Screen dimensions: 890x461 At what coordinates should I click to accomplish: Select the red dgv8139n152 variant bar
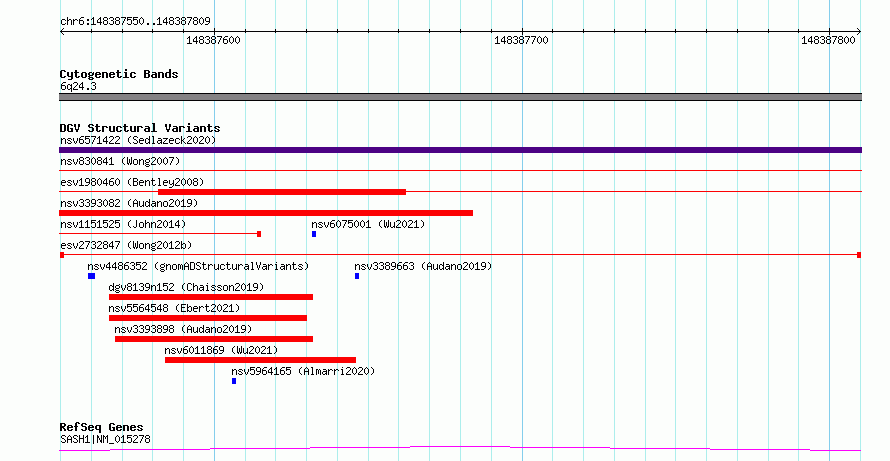[x=211, y=297]
